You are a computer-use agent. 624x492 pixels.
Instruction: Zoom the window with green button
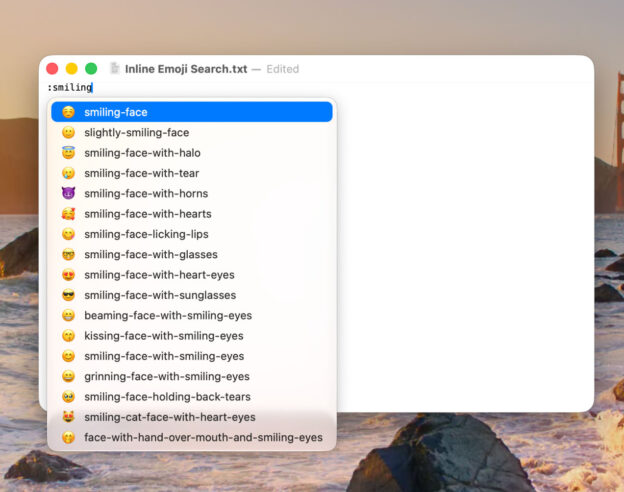click(91, 68)
